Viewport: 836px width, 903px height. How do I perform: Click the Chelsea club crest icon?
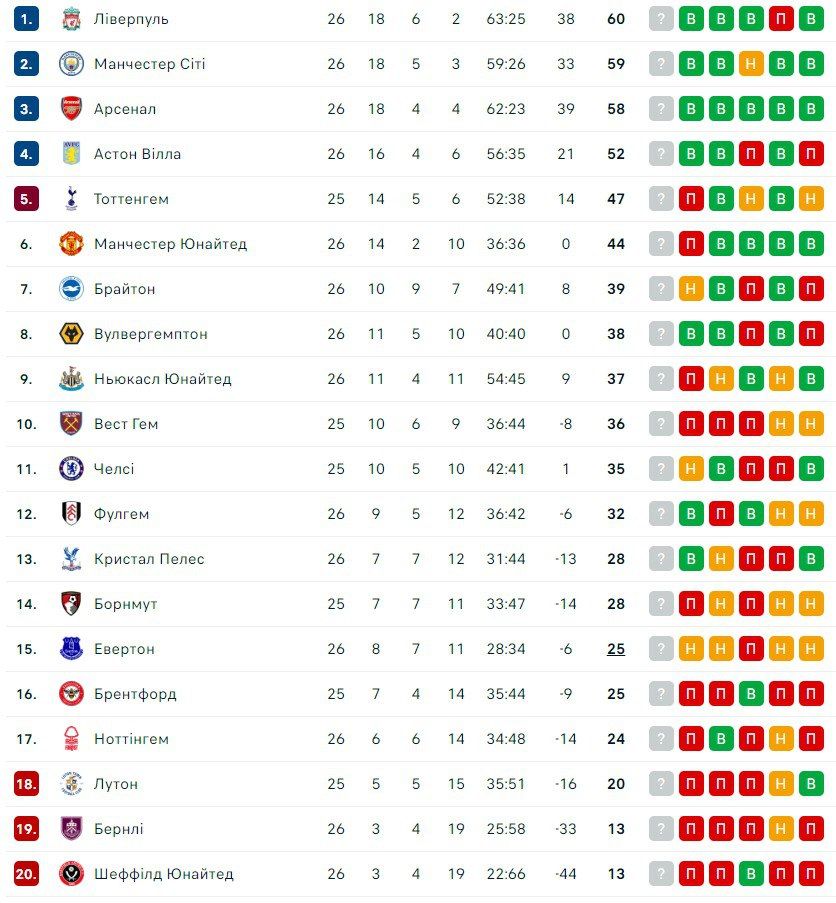(x=71, y=469)
